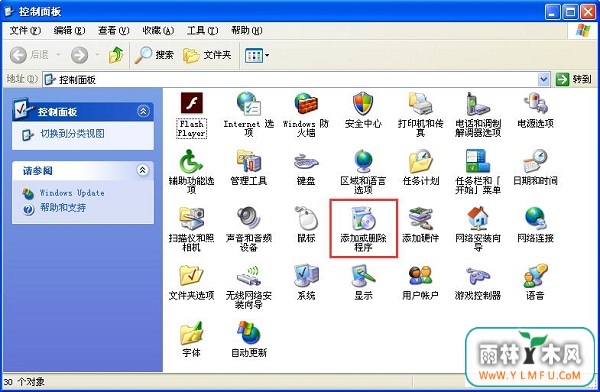Open the 打印机和传真 icon
Viewport: 600px width, 392px height.
click(421, 103)
